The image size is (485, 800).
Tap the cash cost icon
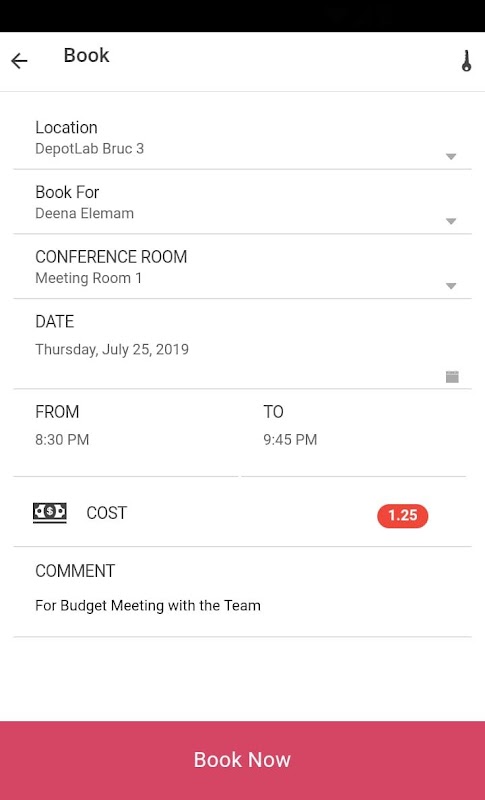(49, 513)
